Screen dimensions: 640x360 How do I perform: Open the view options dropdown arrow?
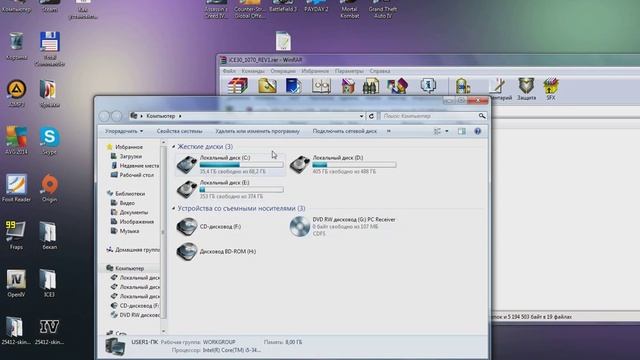click(x=447, y=131)
